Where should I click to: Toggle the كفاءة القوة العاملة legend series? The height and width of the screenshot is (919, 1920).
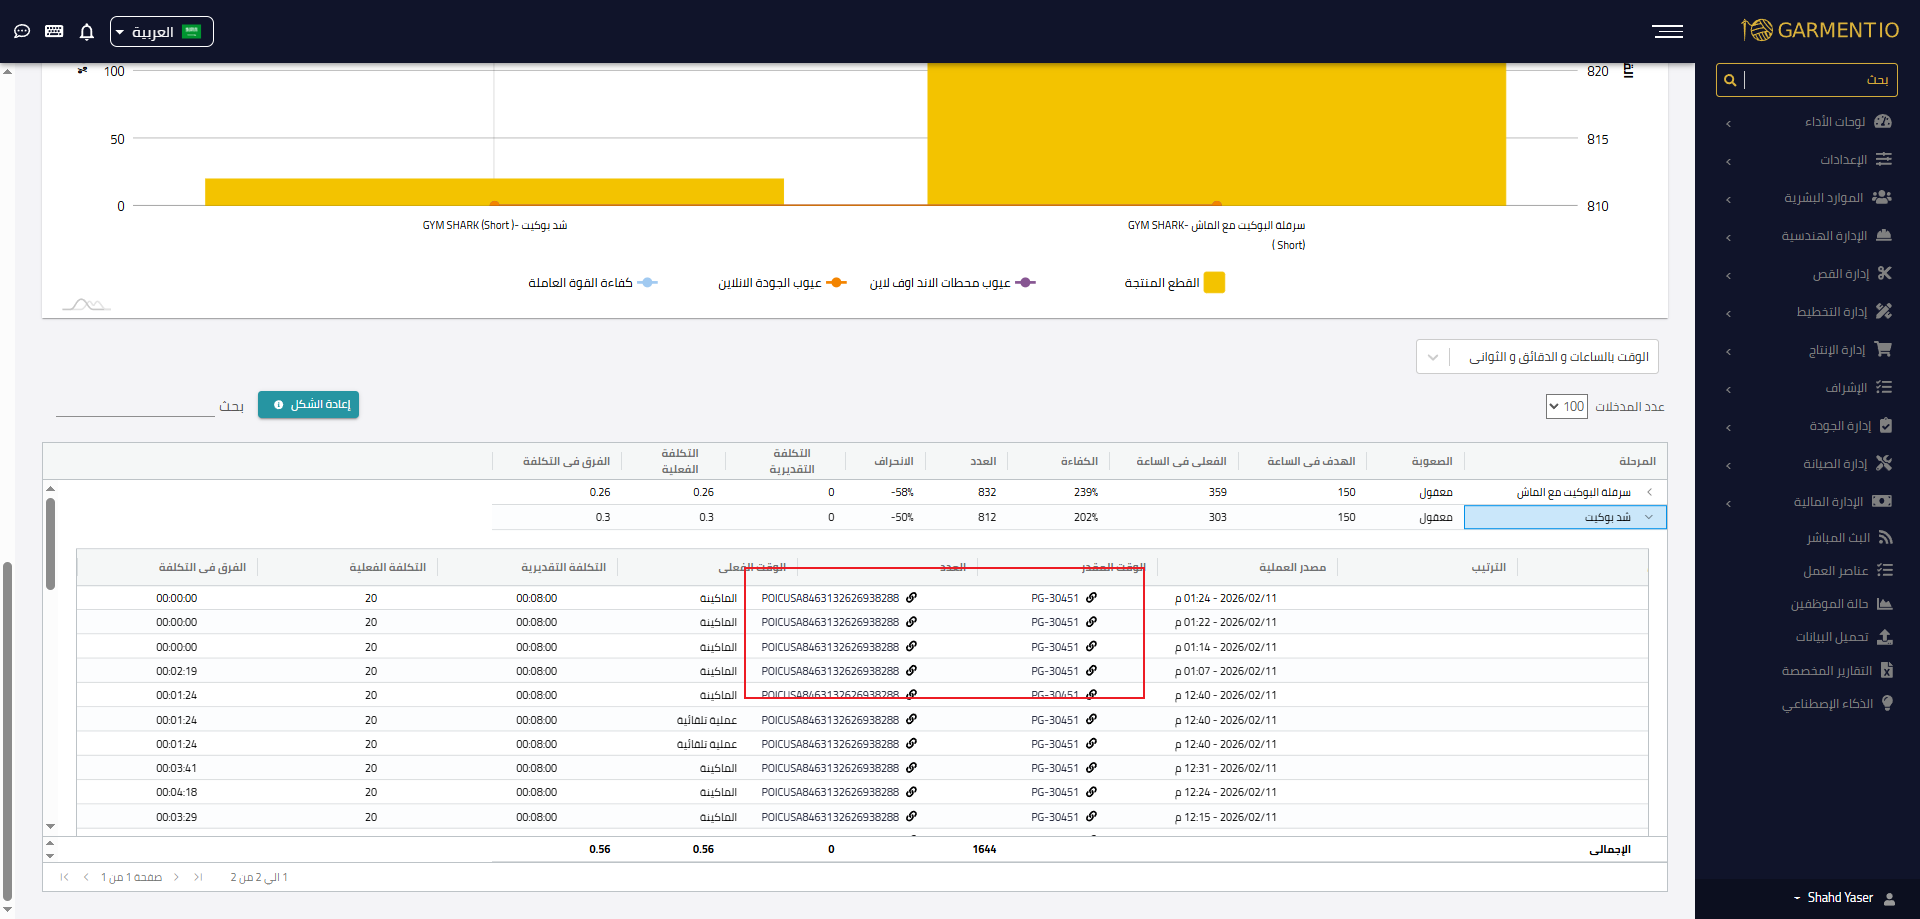592,283
